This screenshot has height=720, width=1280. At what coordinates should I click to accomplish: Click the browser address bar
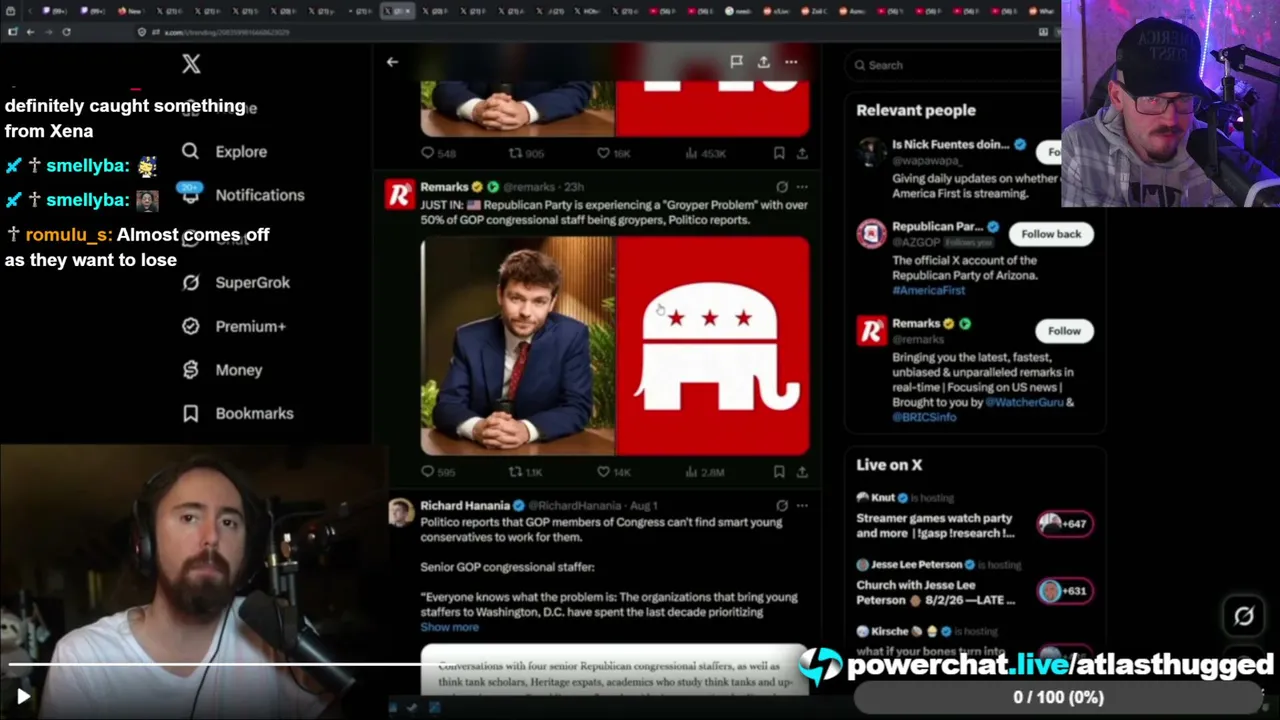point(590,32)
